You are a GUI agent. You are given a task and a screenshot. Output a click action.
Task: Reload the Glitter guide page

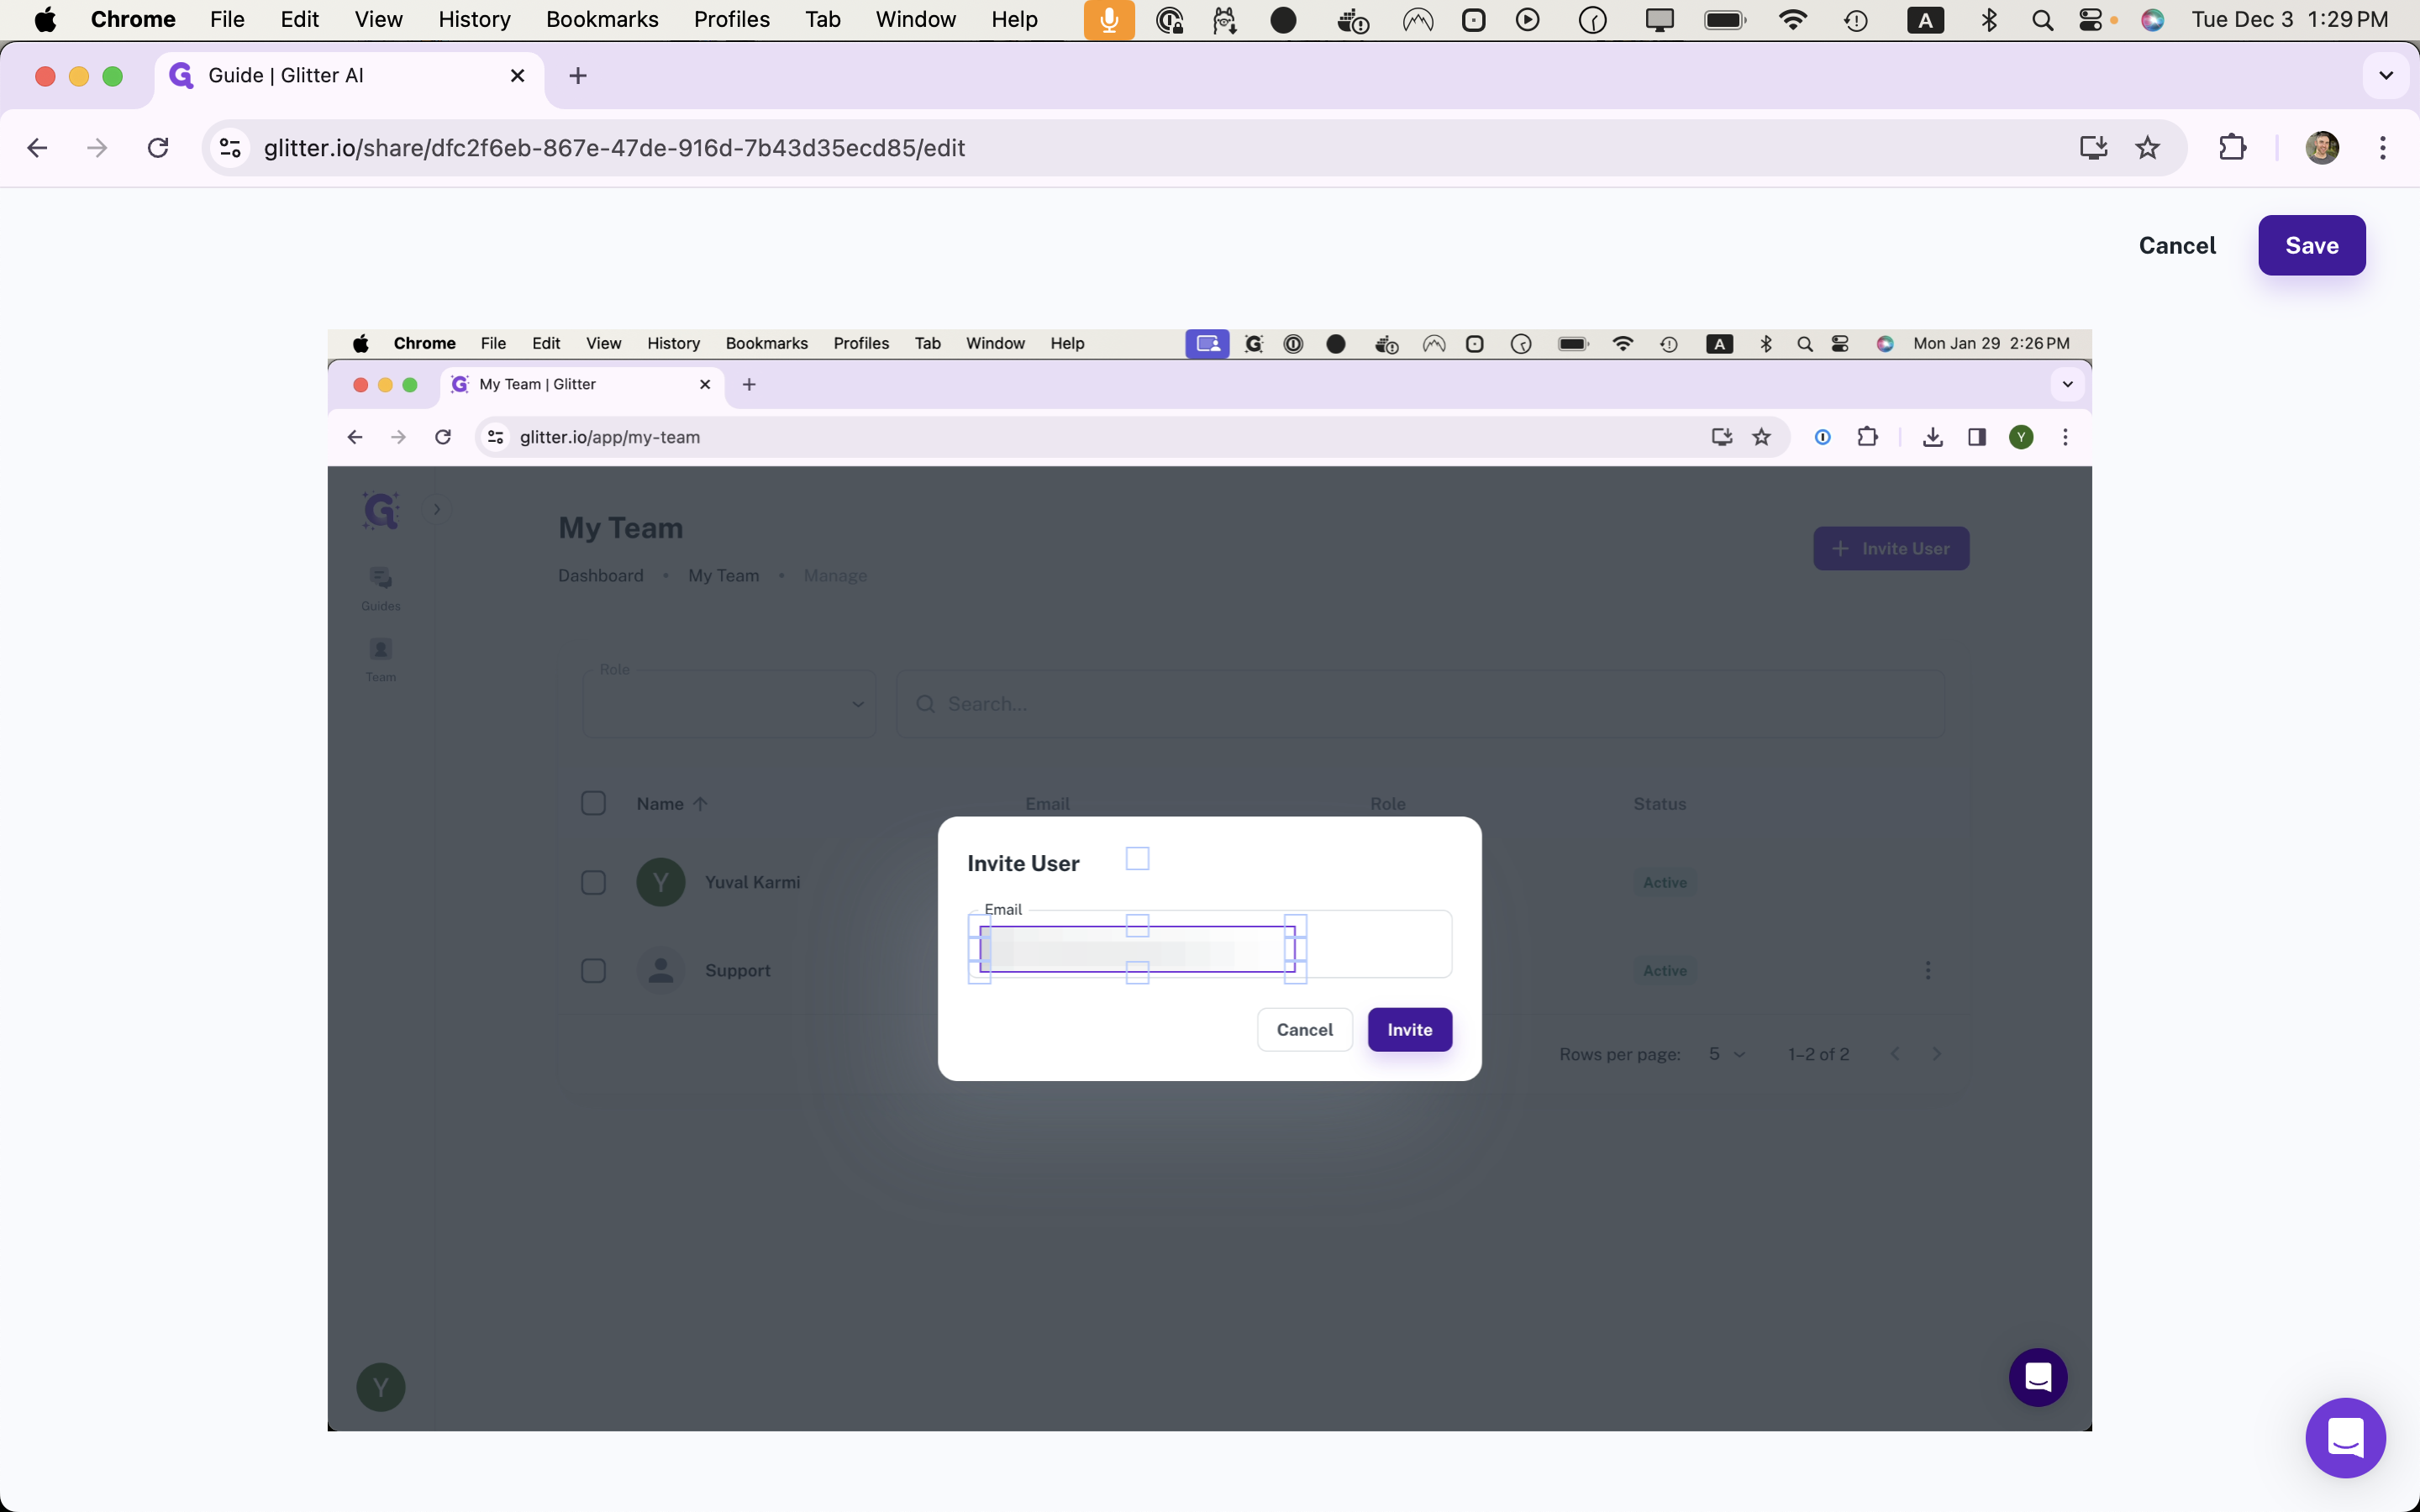tap(158, 148)
